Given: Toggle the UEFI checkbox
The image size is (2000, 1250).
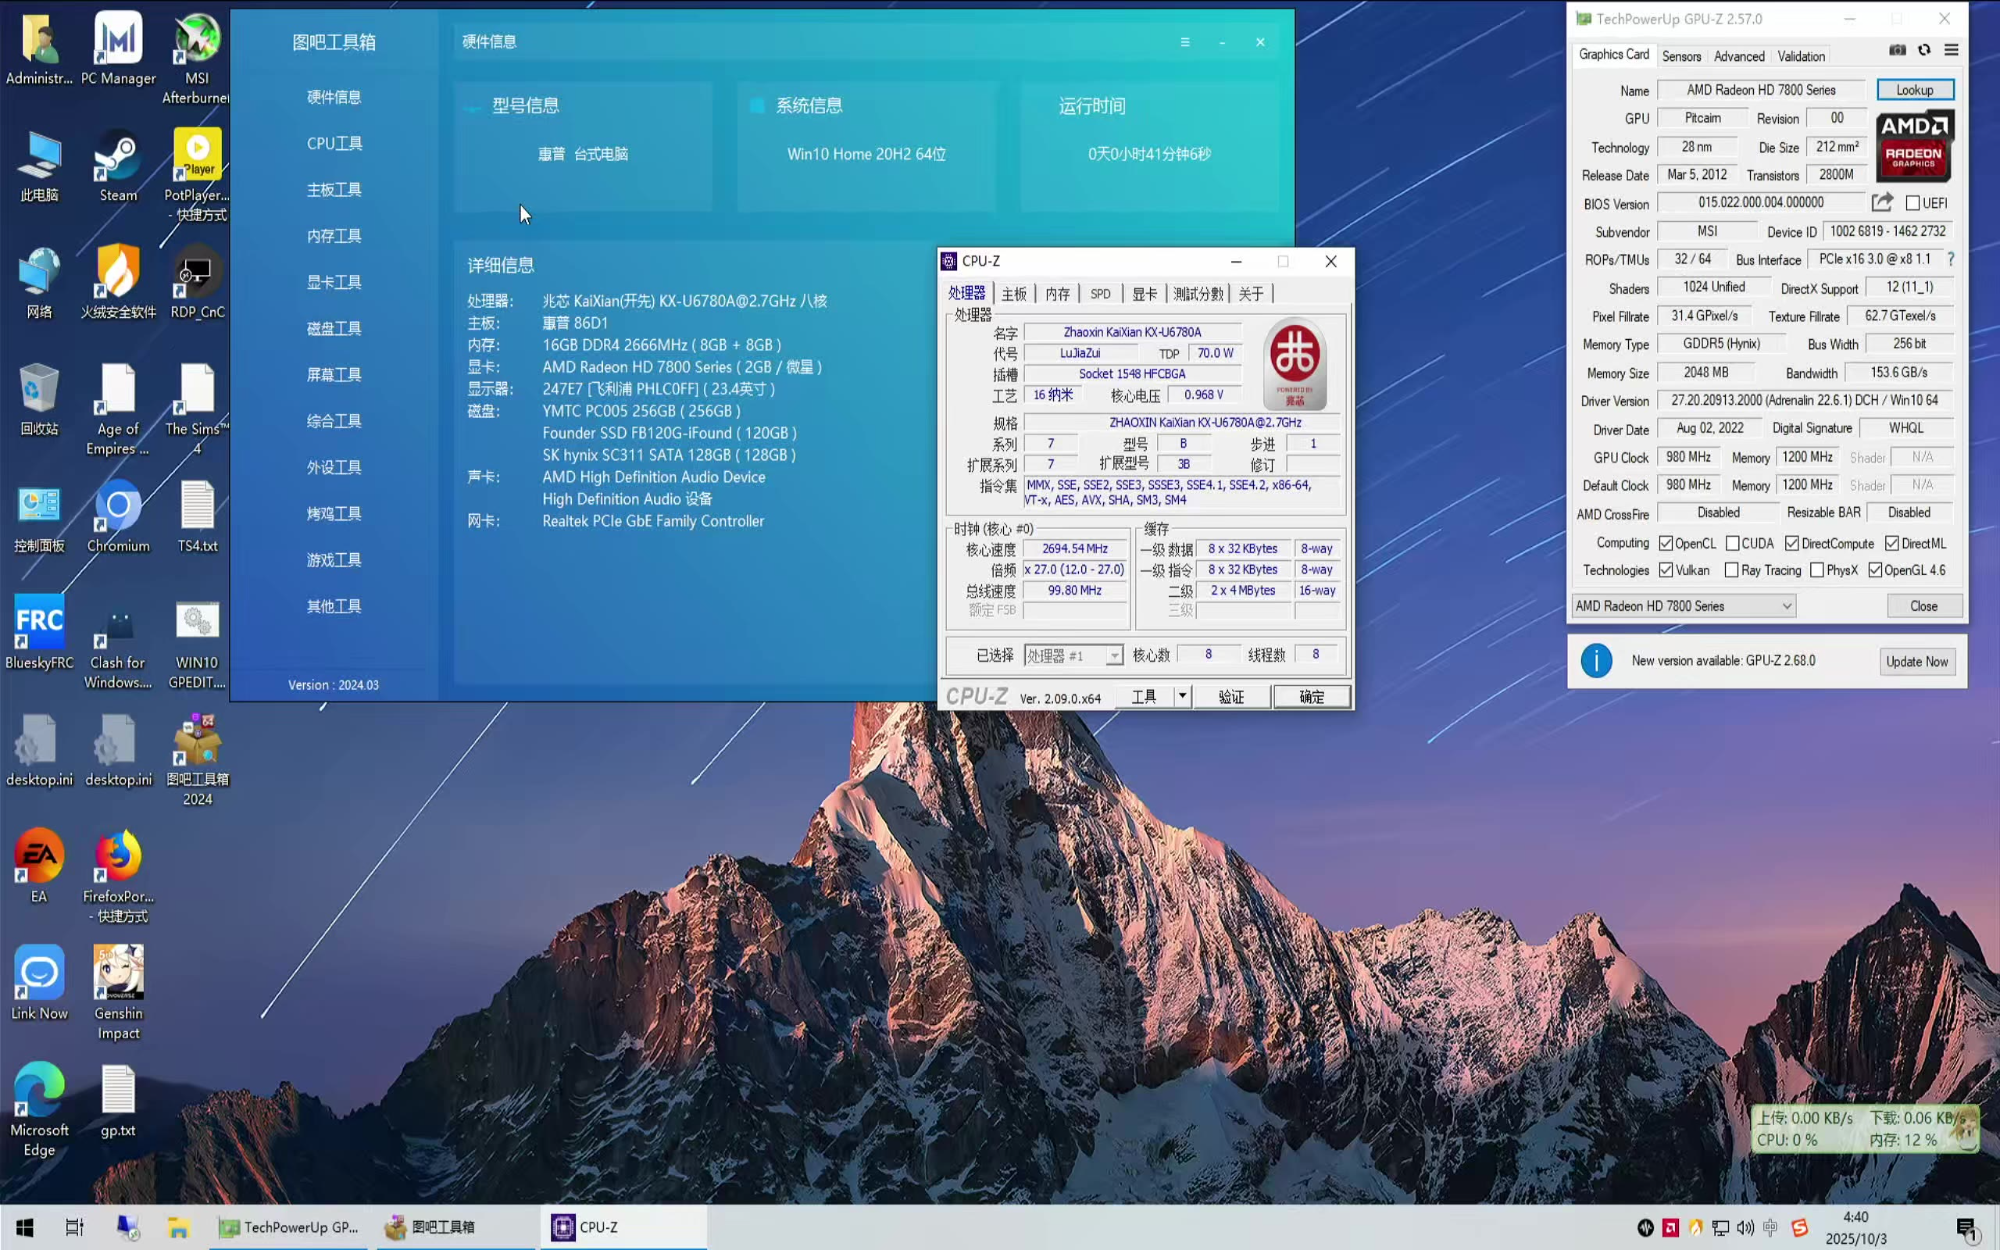Looking at the screenshot, I should [x=1913, y=203].
